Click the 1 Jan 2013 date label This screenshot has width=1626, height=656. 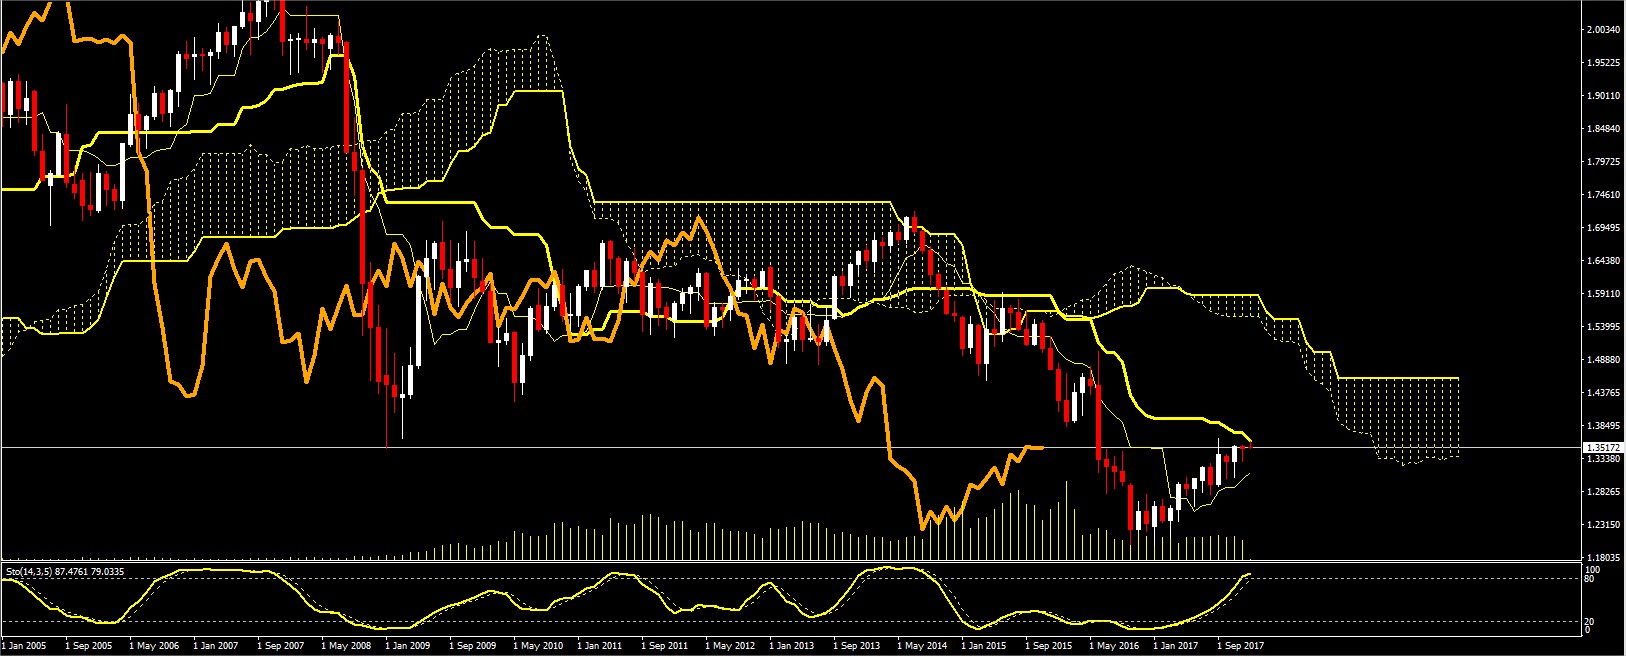(791, 647)
